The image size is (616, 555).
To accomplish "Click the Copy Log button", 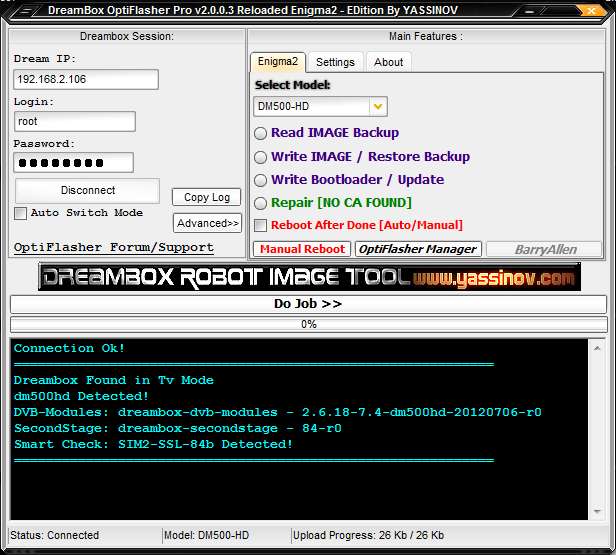I will point(207,197).
